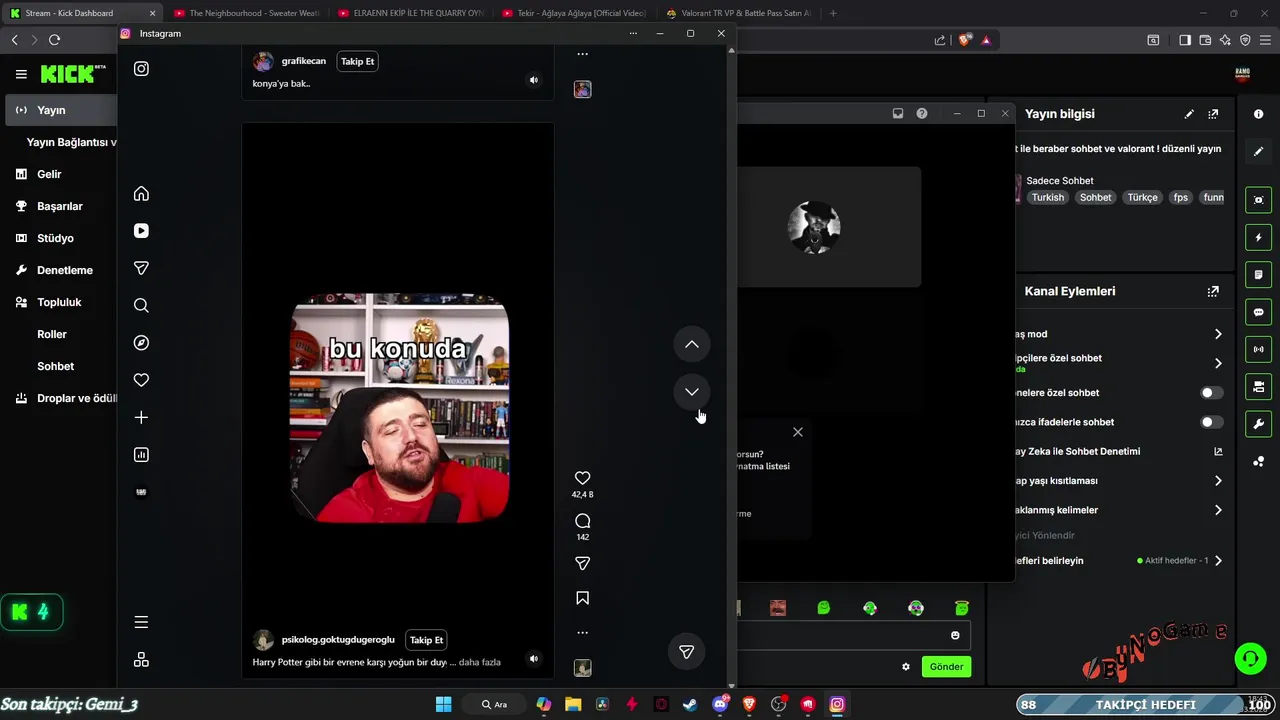The width and height of the screenshot is (1280, 720).
Task: Like the psikolog.goktugdugeroglu reel
Action: pos(582,478)
